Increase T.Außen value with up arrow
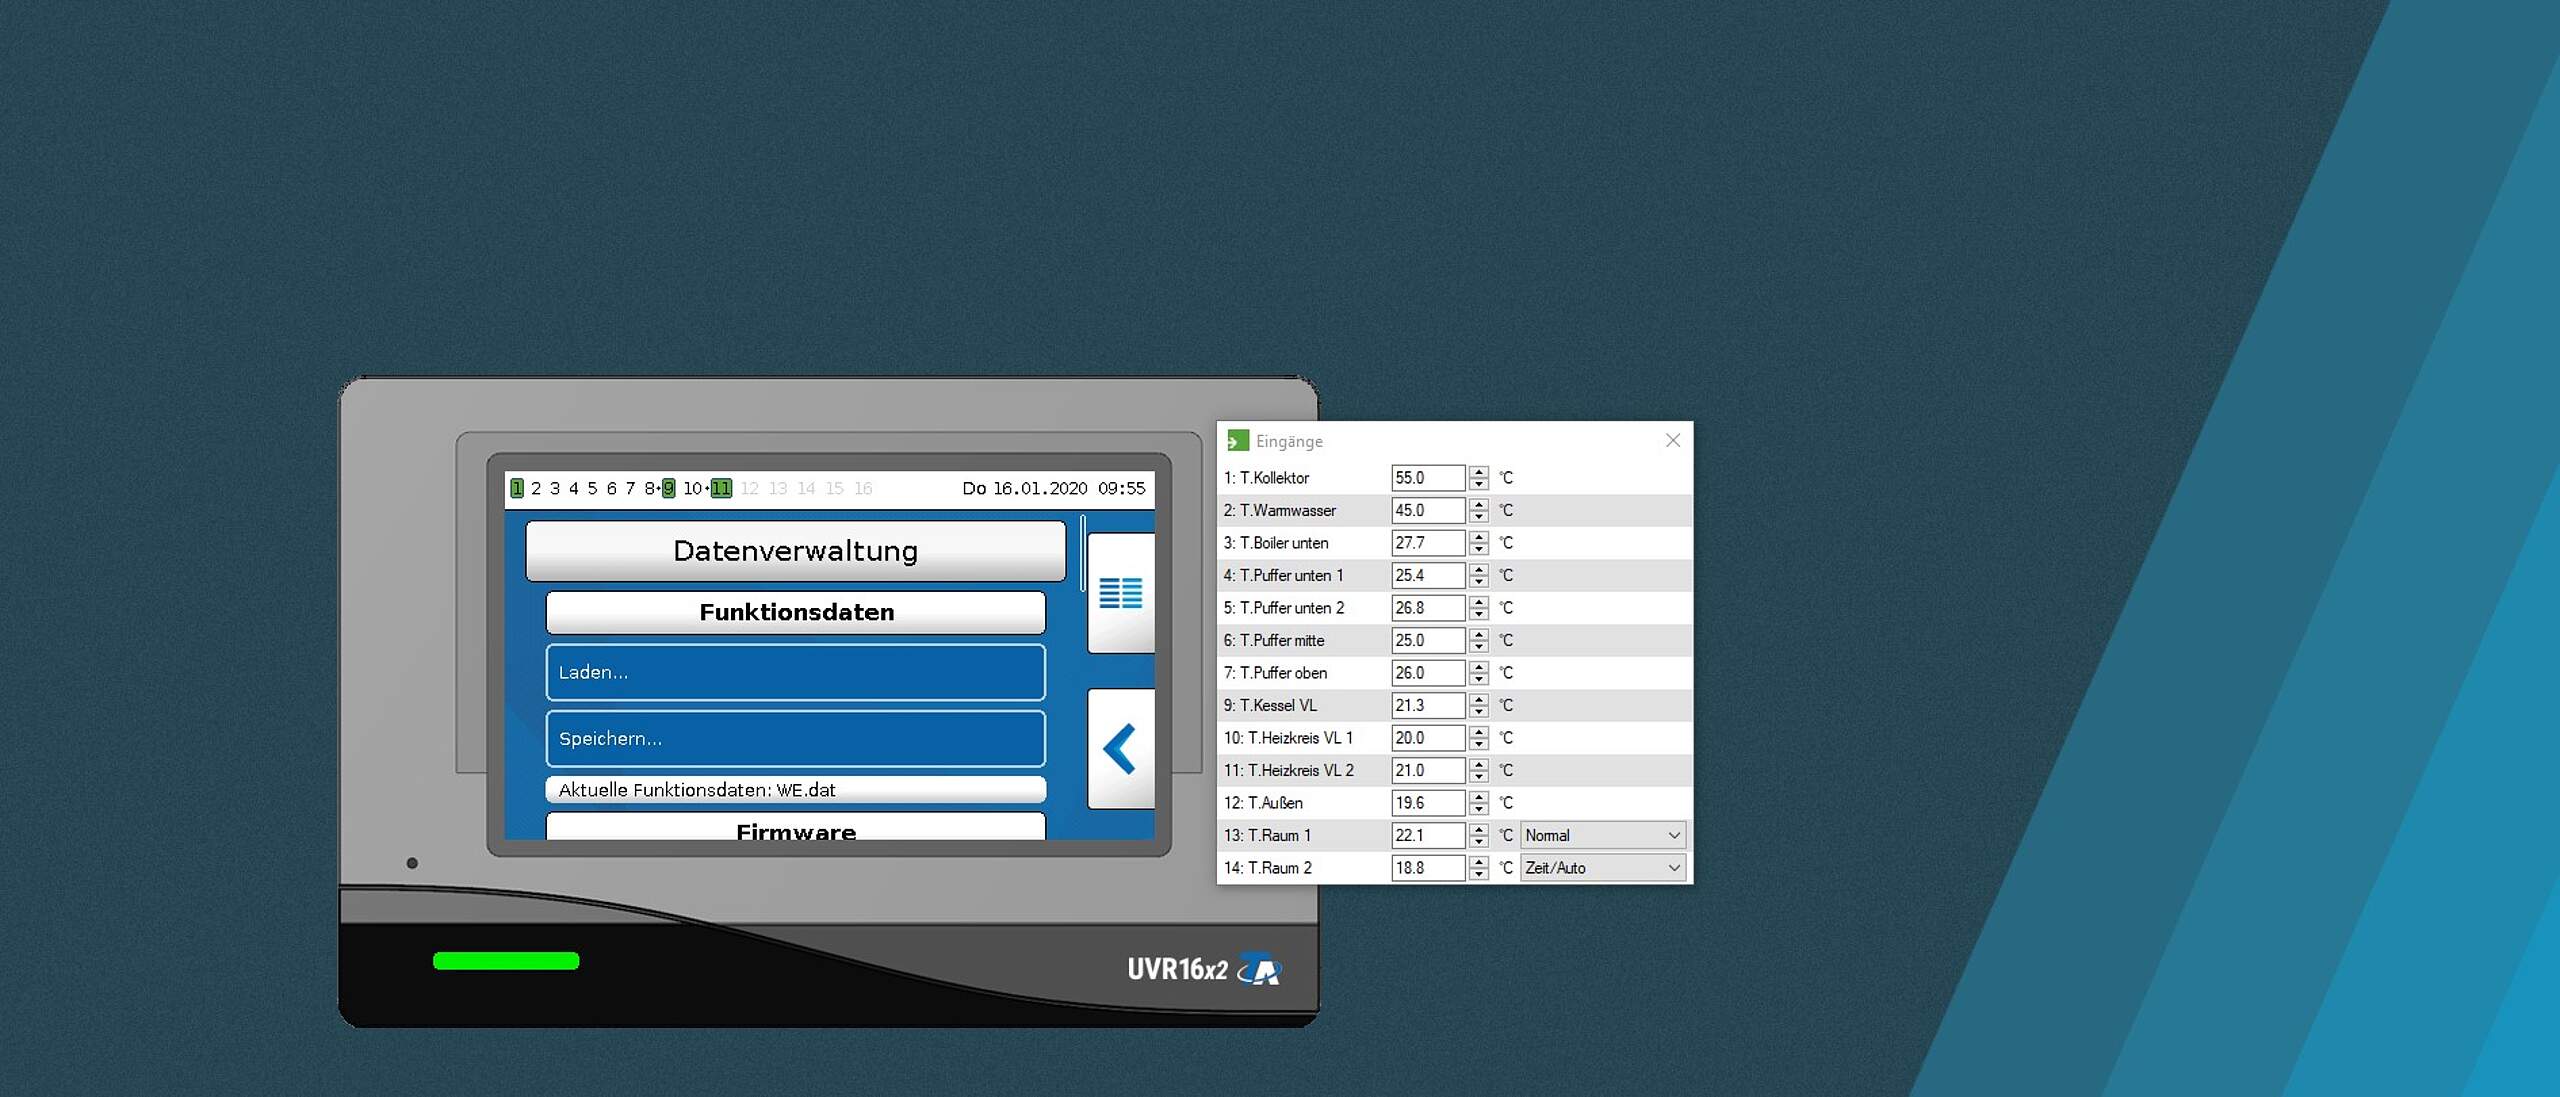Screen dimensions: 2560x1097 coord(1479,797)
